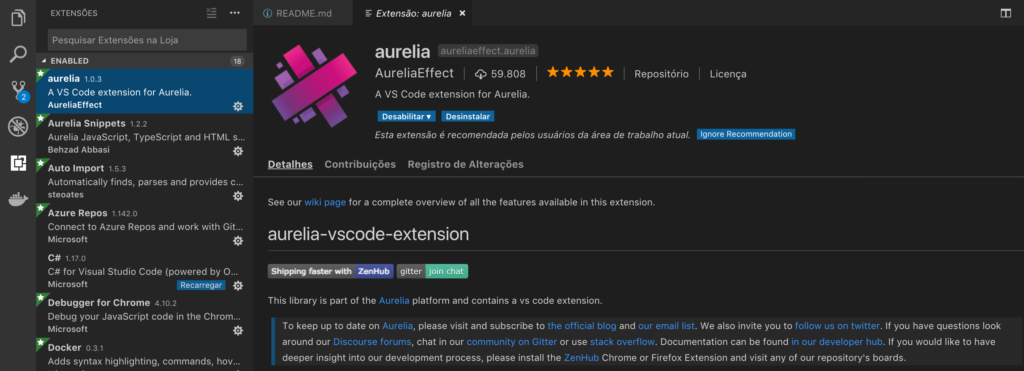Open in our developer hub link
Screen dimensions: 1024x371
pyautogui.click(x=837, y=342)
